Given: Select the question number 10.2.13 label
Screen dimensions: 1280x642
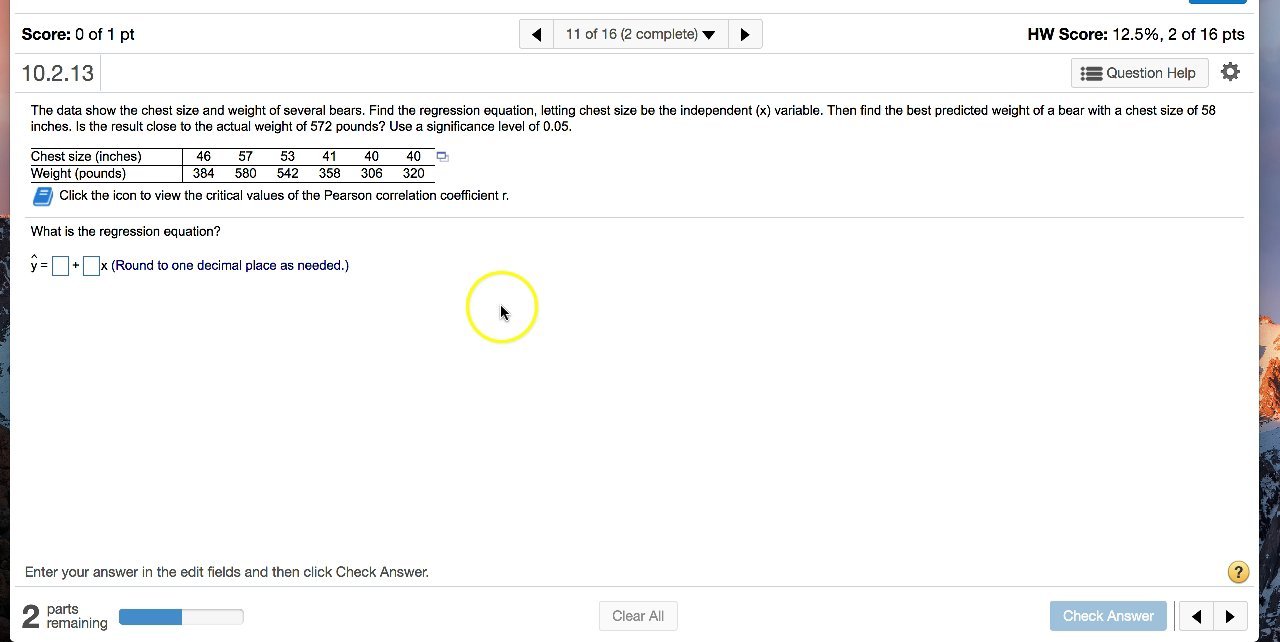Looking at the screenshot, I should (57, 72).
